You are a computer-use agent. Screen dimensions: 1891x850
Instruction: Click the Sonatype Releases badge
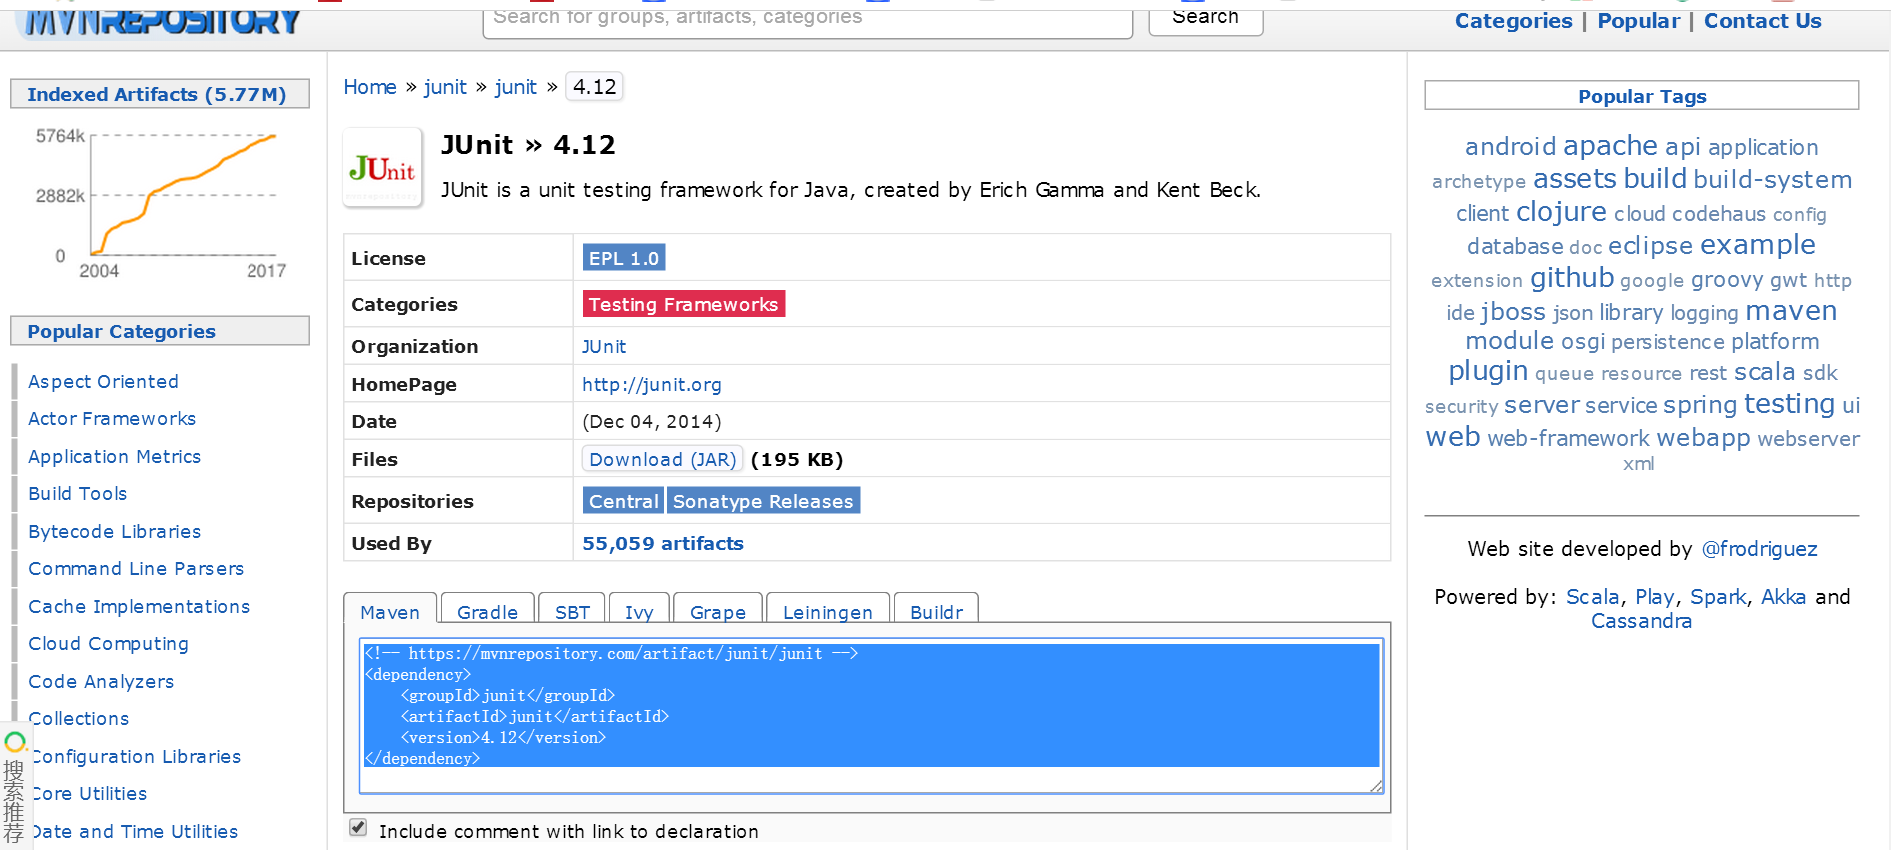coord(763,501)
